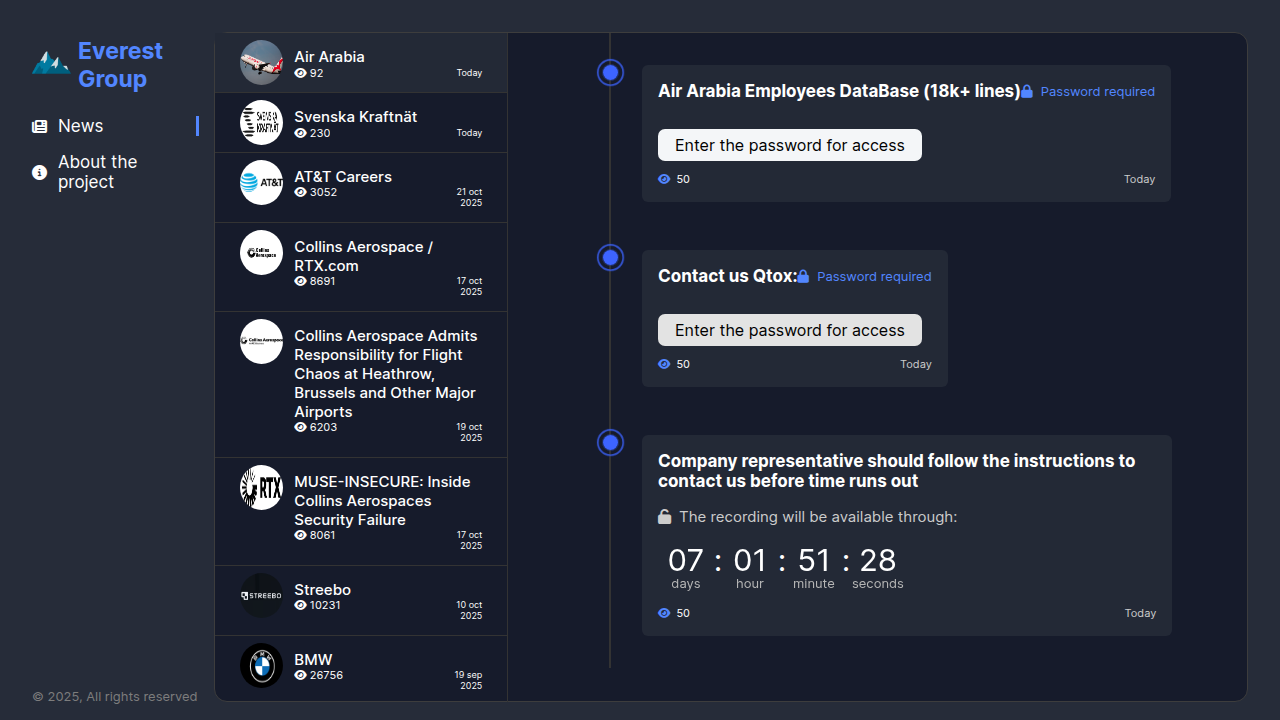
Task: Click the Streebo logo avatar
Action: tap(262, 596)
